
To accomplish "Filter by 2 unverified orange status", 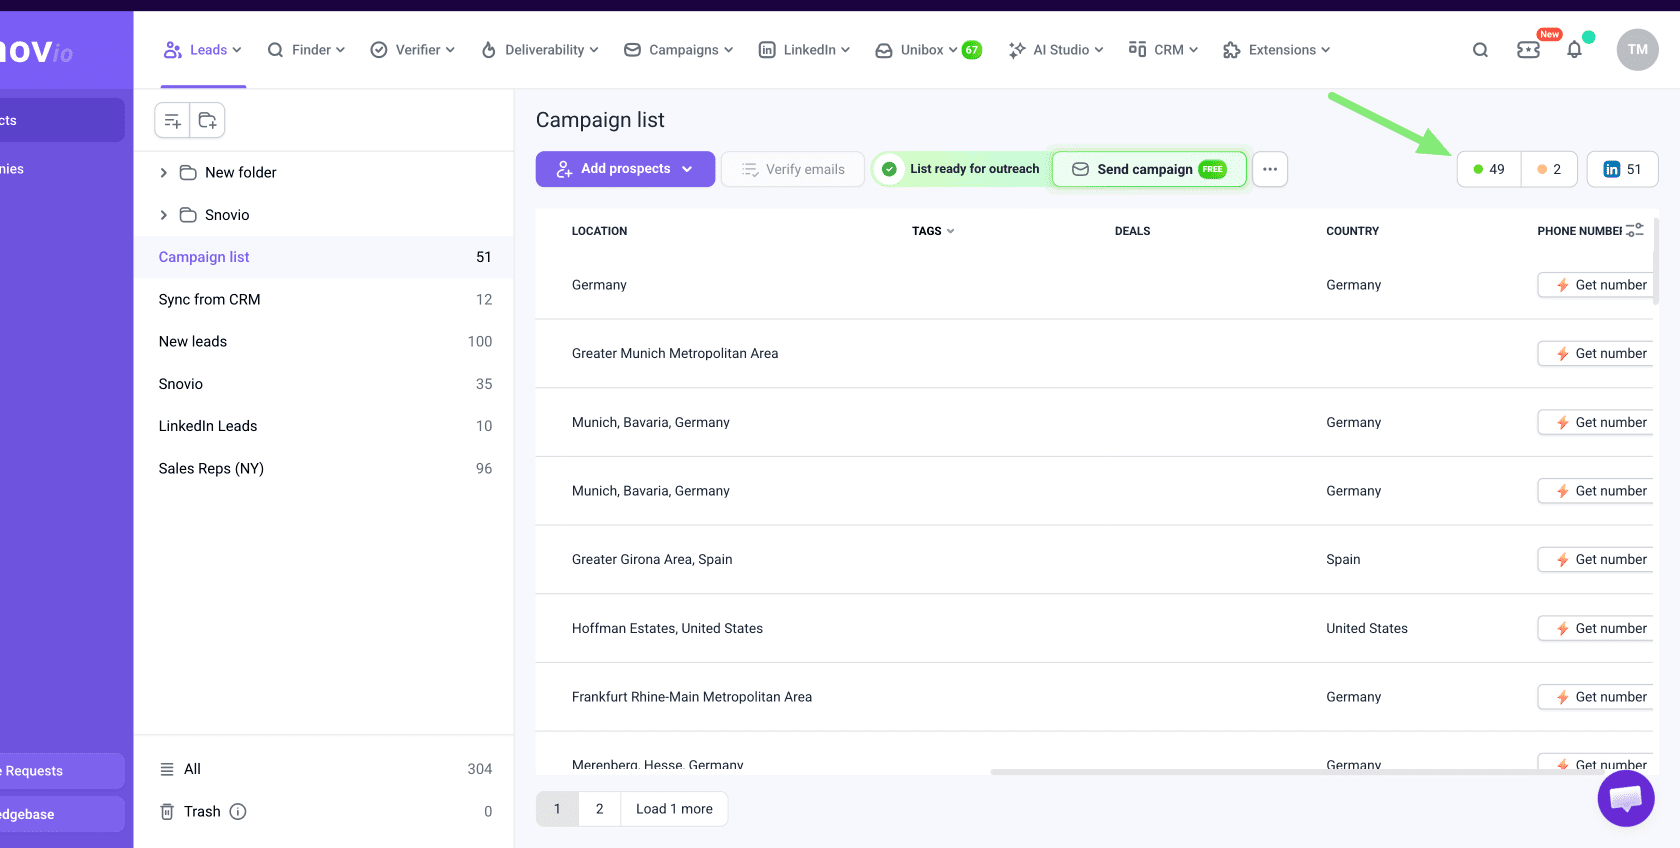I will (1549, 169).
